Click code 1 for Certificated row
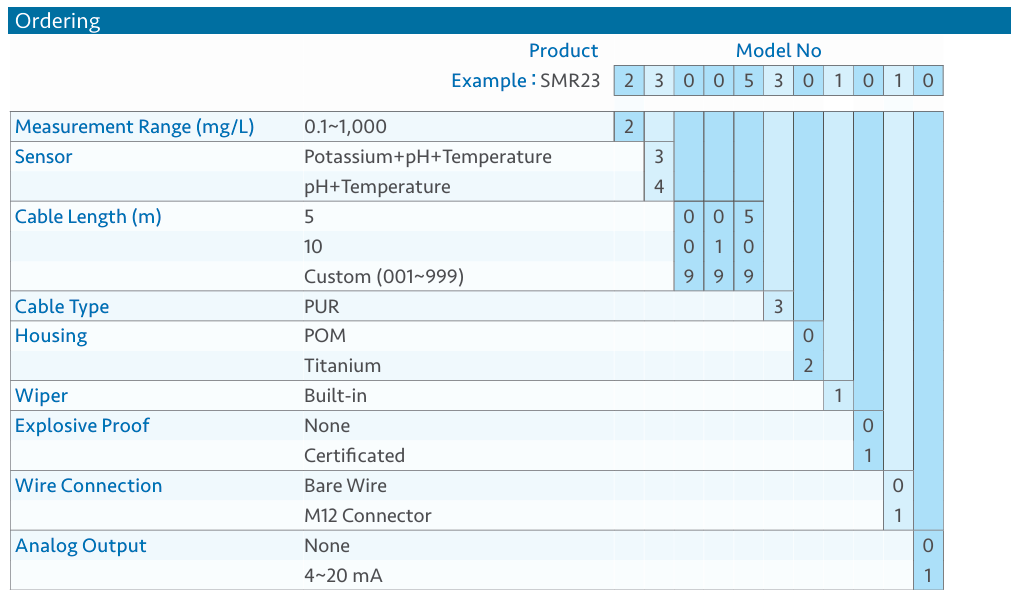Screen dimensions: 1012x592 click(868, 456)
